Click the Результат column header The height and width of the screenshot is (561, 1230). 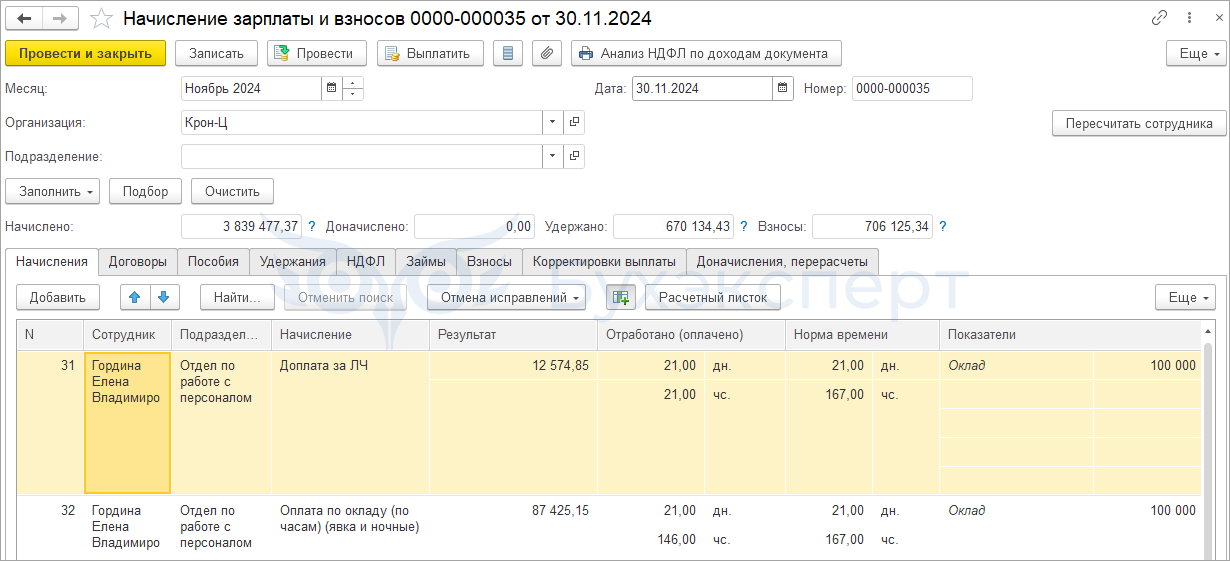click(513, 334)
